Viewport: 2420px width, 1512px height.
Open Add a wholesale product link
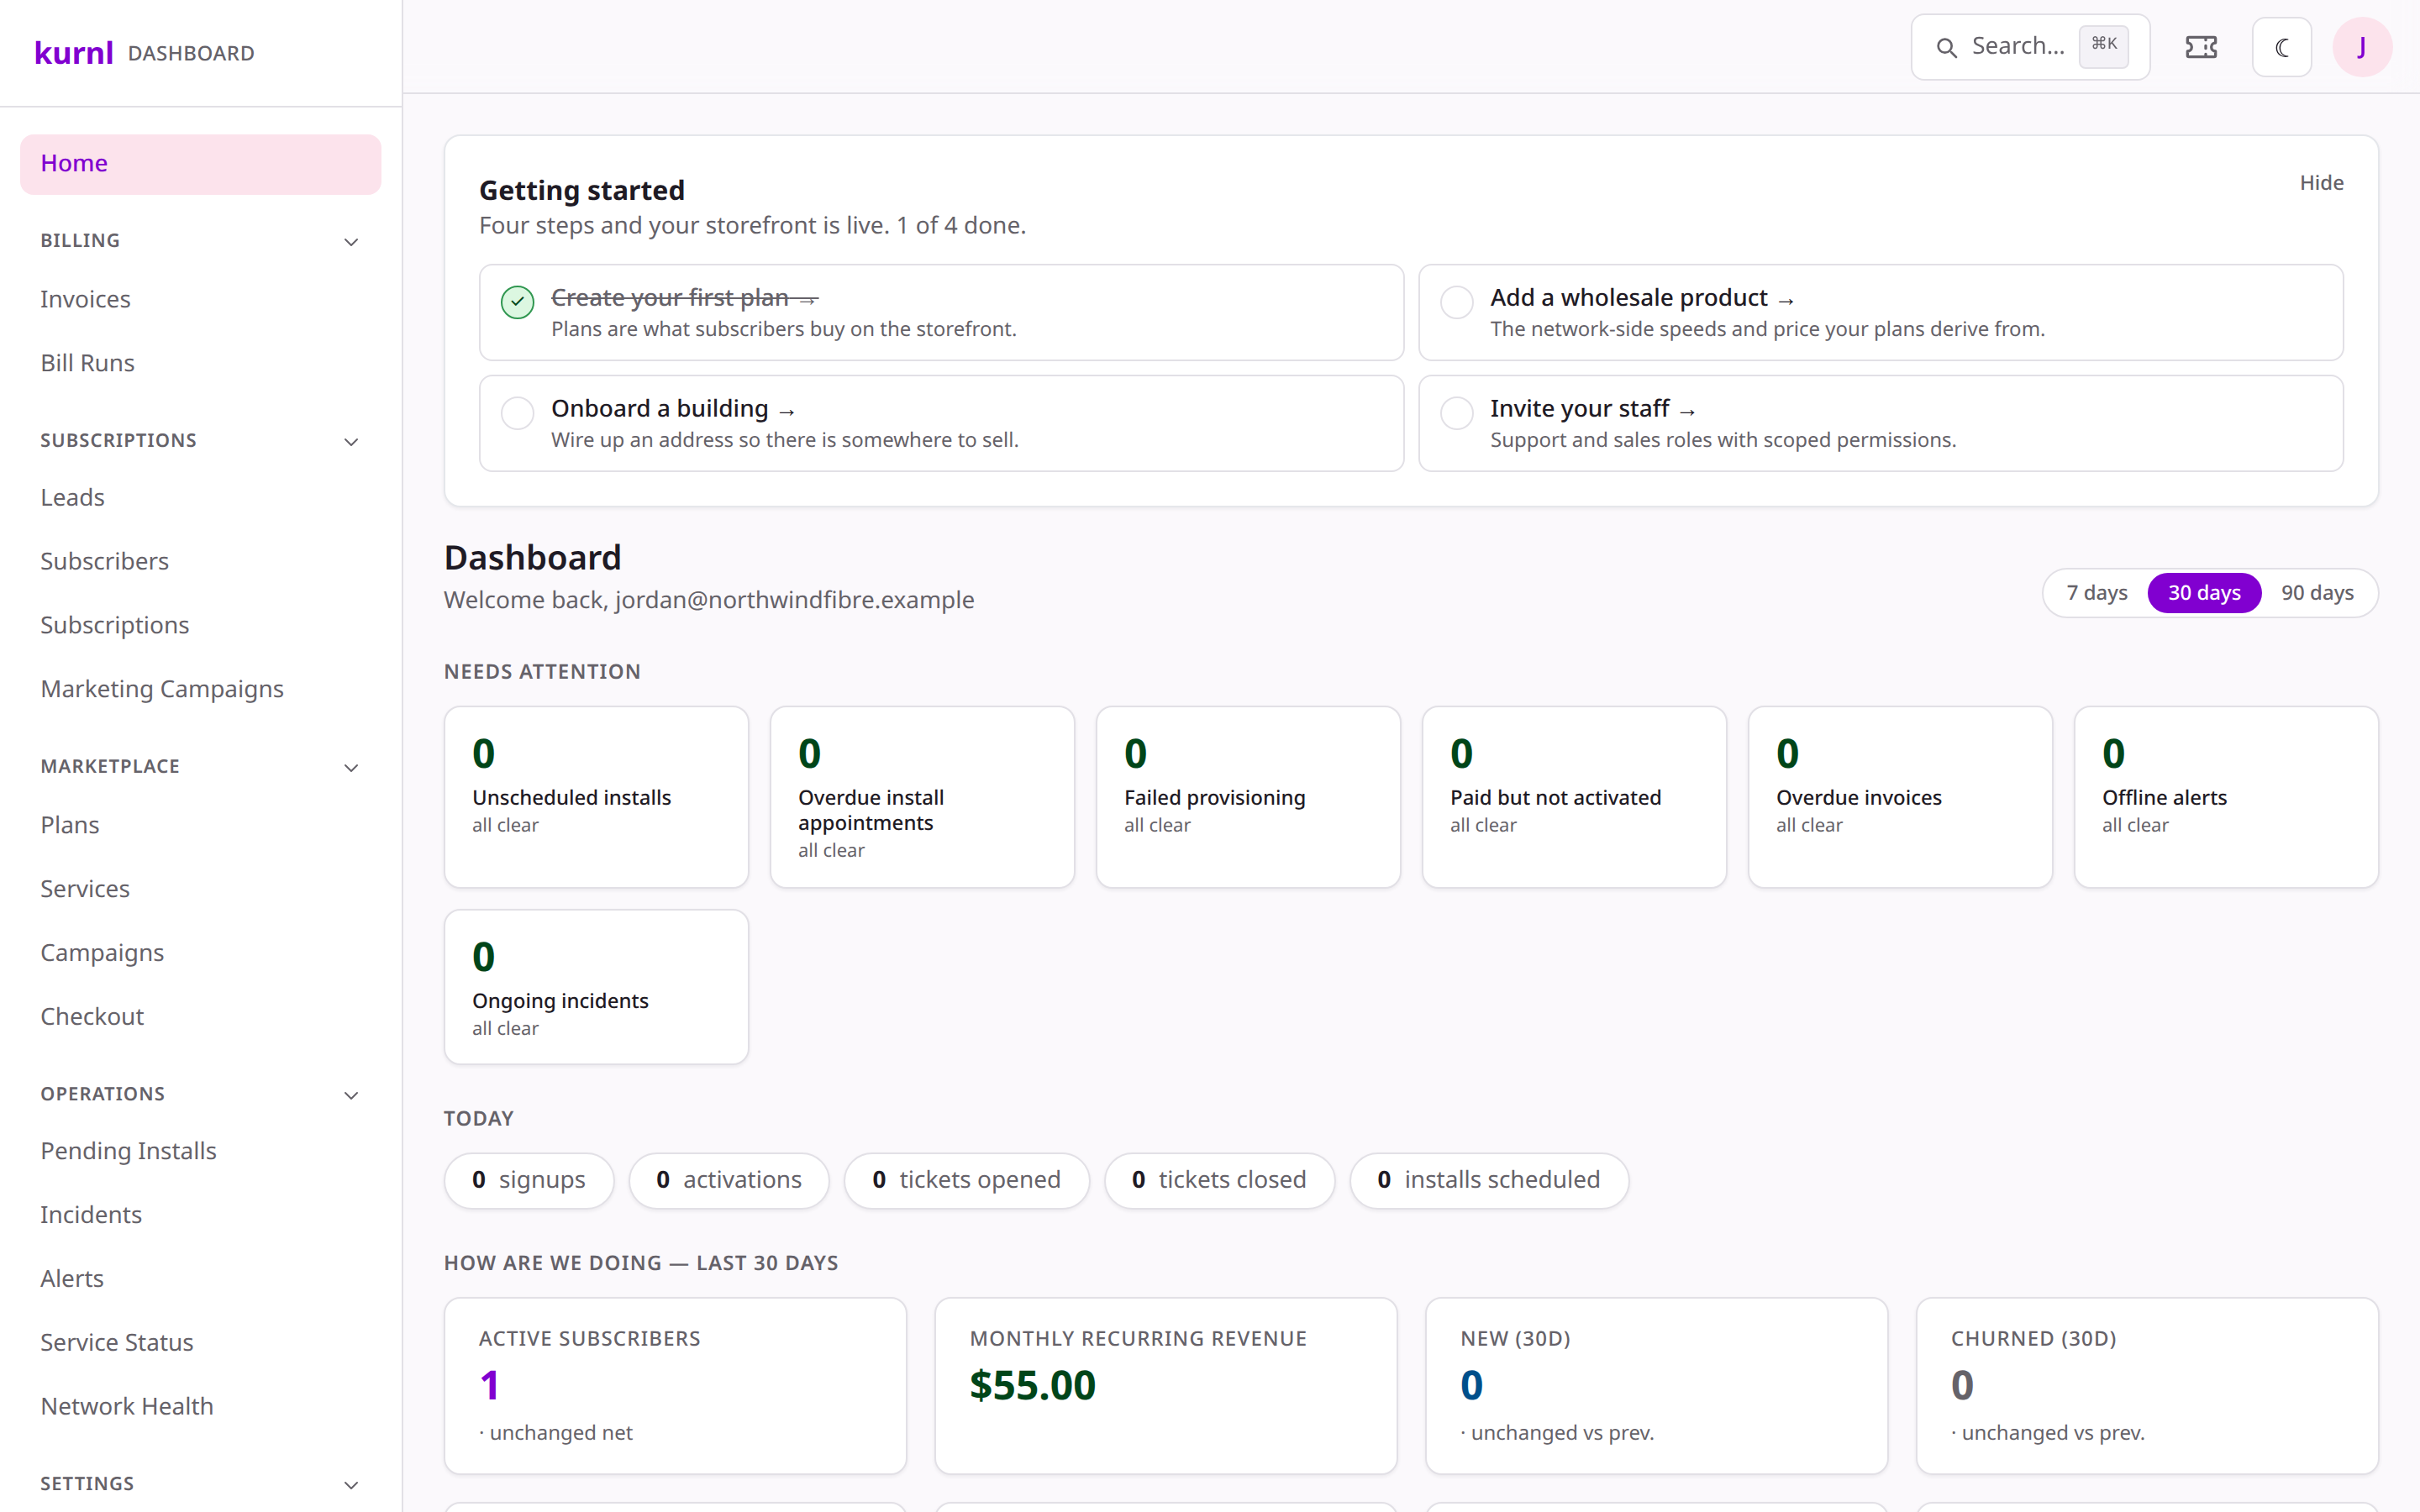(x=1642, y=298)
